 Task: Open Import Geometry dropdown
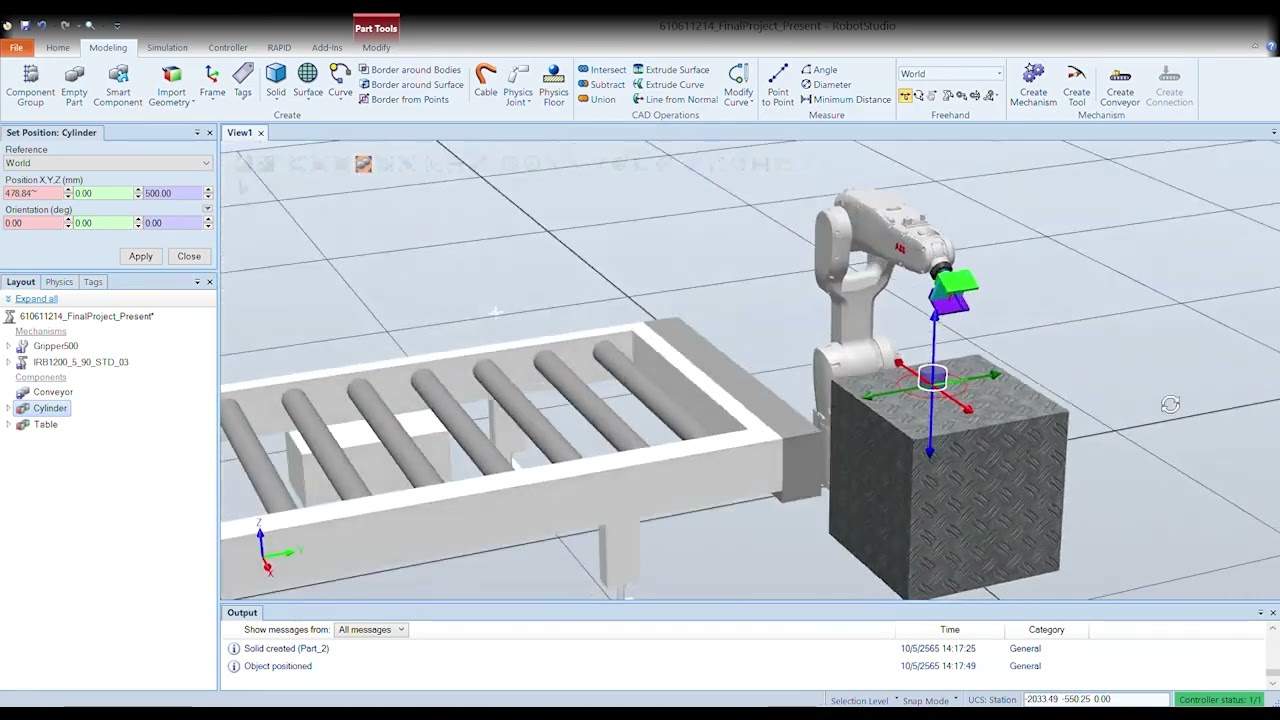click(x=172, y=86)
